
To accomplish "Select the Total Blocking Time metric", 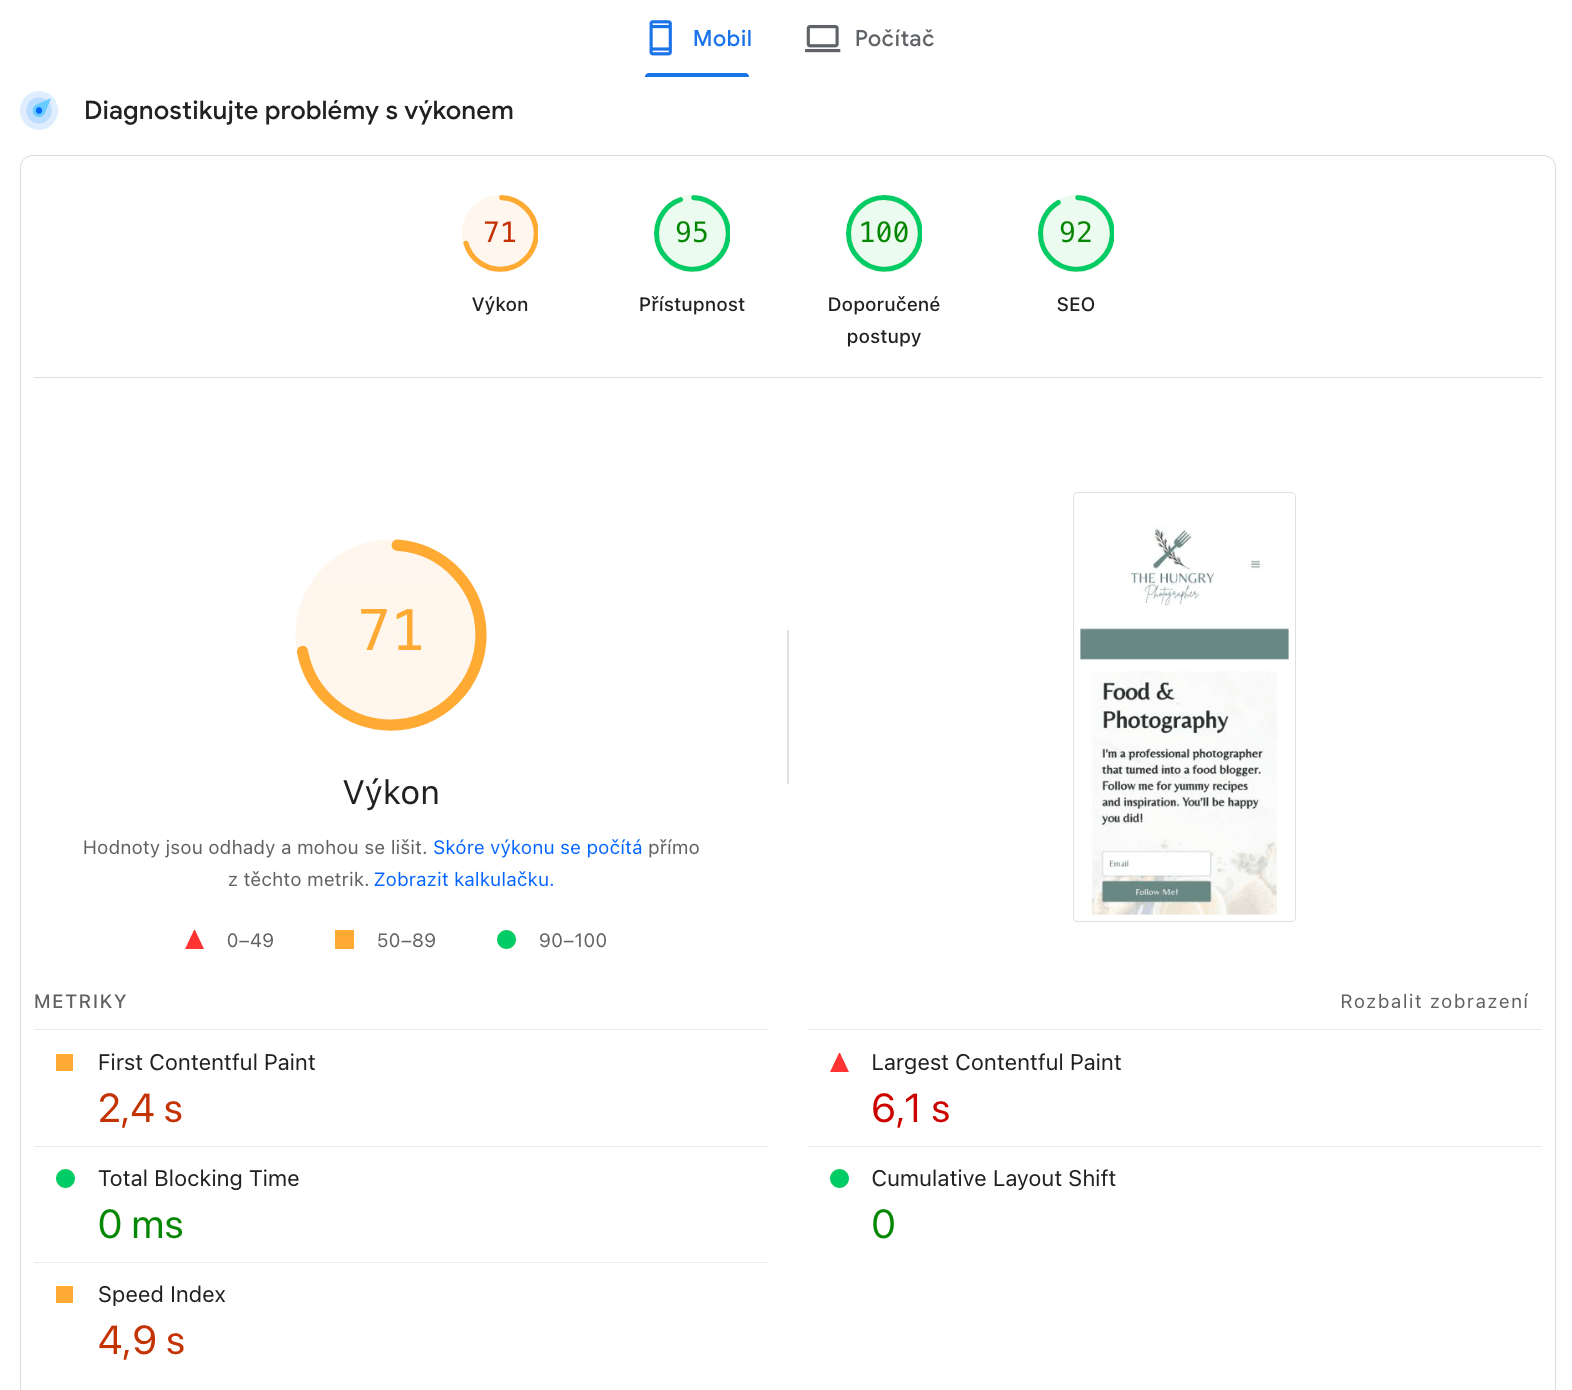I will [x=198, y=1178].
